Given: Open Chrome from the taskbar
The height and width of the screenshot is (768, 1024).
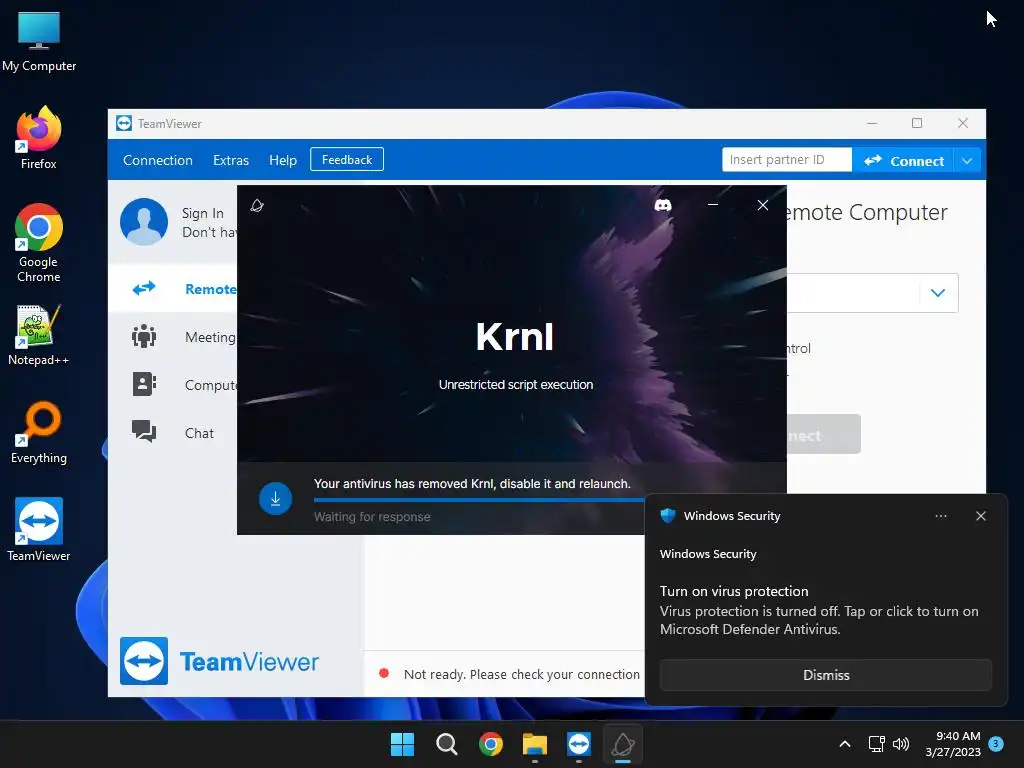Looking at the screenshot, I should pyautogui.click(x=490, y=744).
